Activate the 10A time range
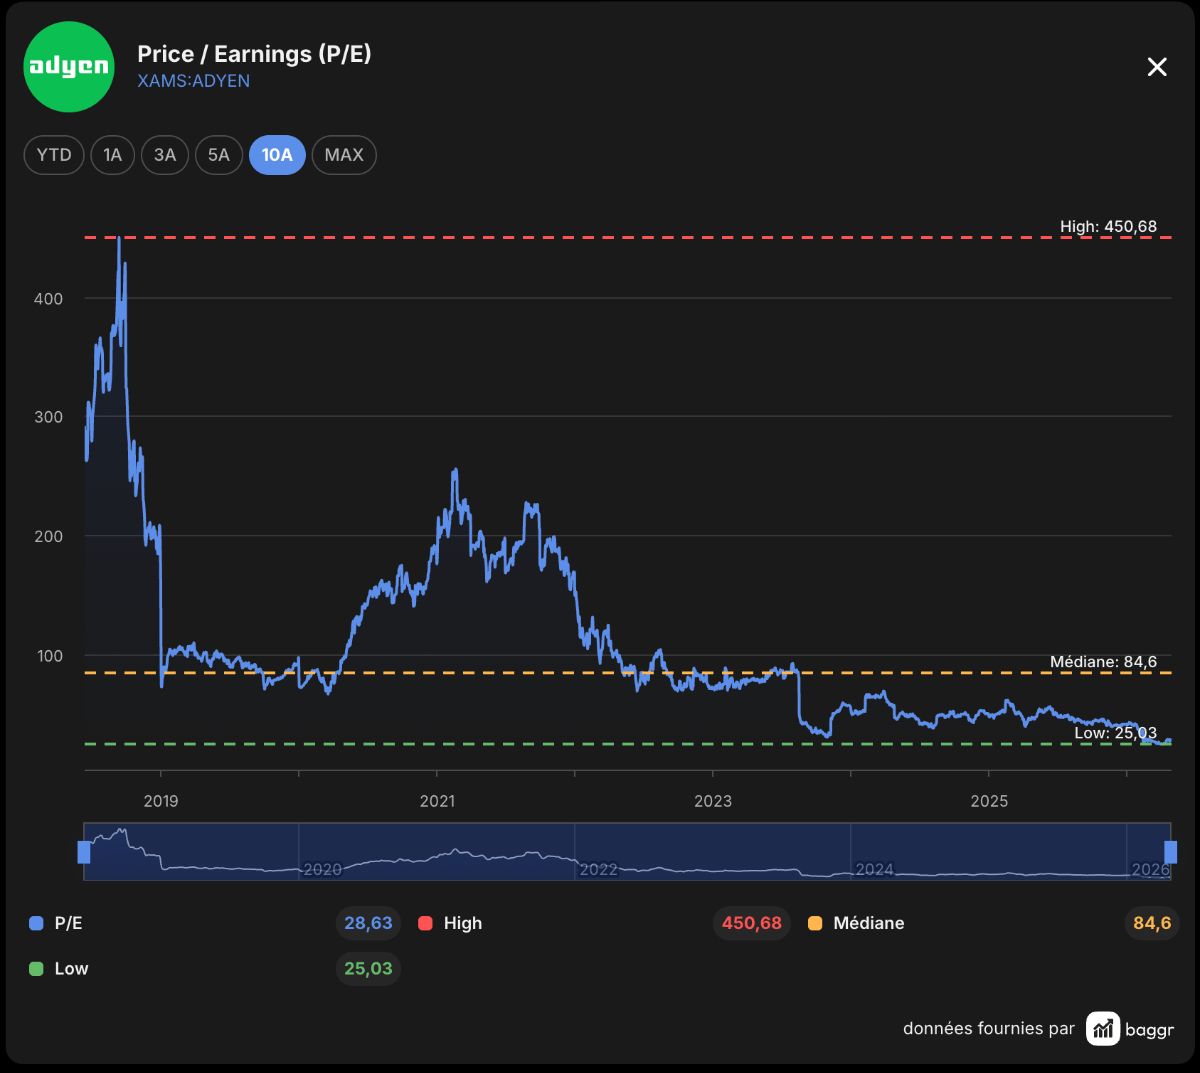 (277, 155)
